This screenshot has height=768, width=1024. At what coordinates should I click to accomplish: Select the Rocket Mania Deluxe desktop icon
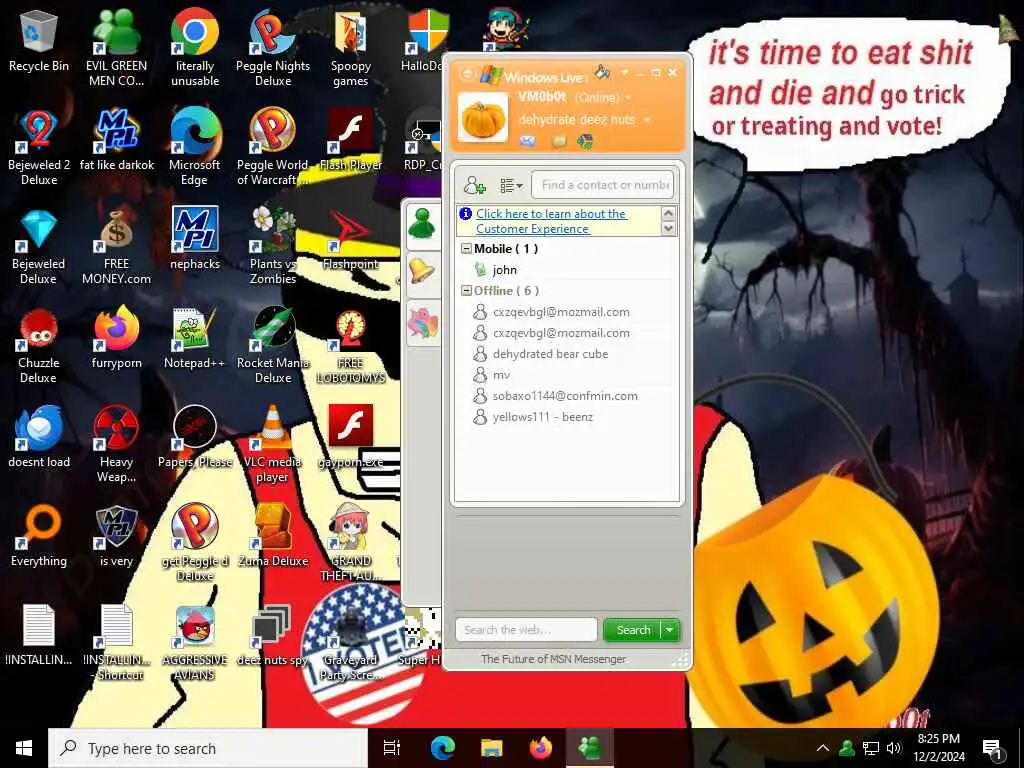273,346
